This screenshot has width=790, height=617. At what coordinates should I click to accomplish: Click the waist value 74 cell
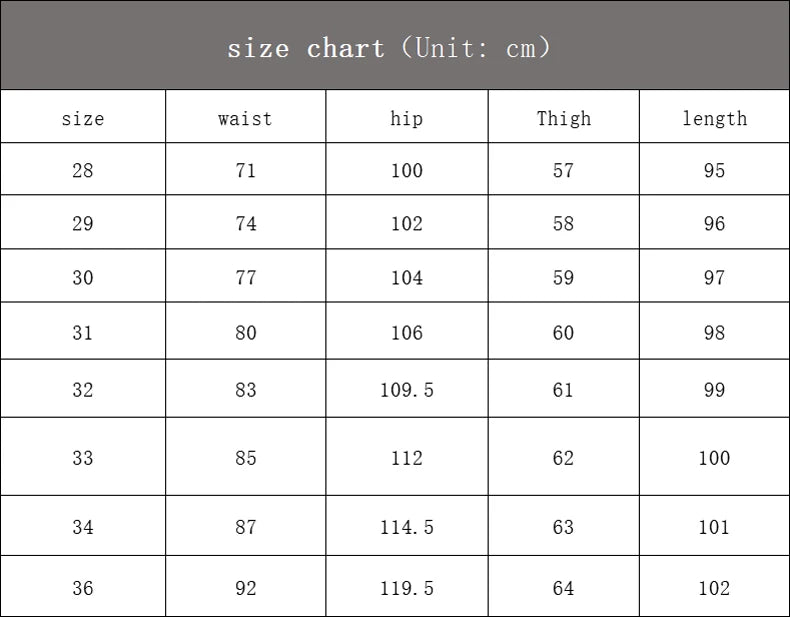[245, 223]
